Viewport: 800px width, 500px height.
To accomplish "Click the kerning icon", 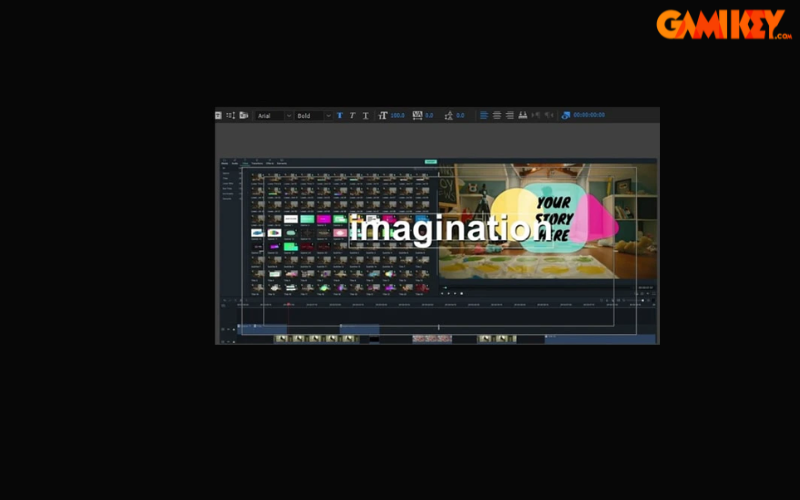I will pos(417,115).
